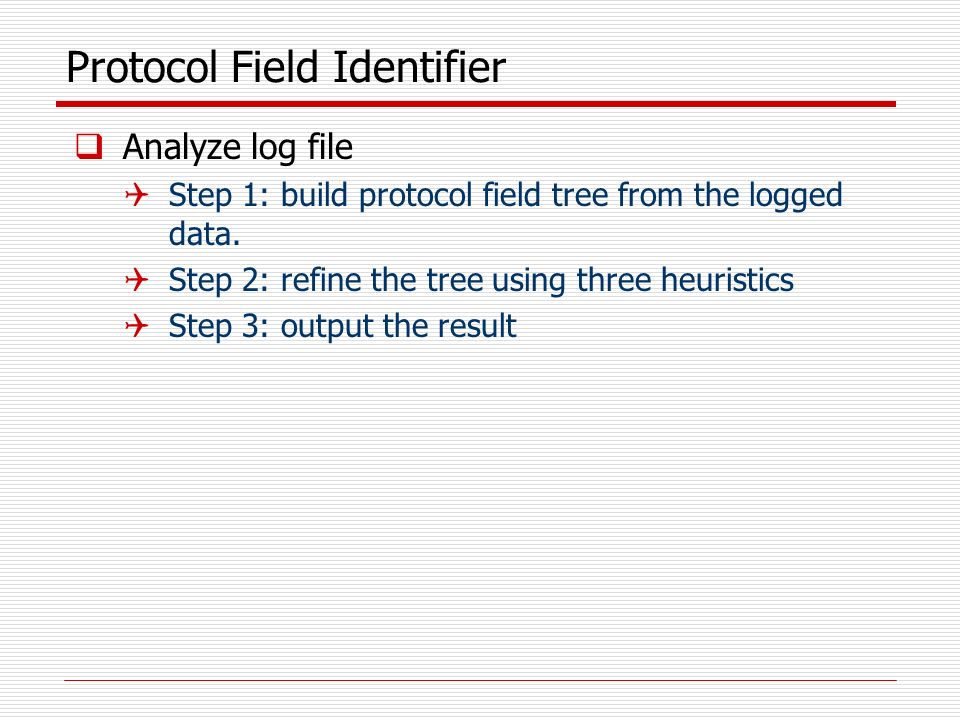Click the word 'heuristics'
The image size is (960, 720).
[727, 280]
